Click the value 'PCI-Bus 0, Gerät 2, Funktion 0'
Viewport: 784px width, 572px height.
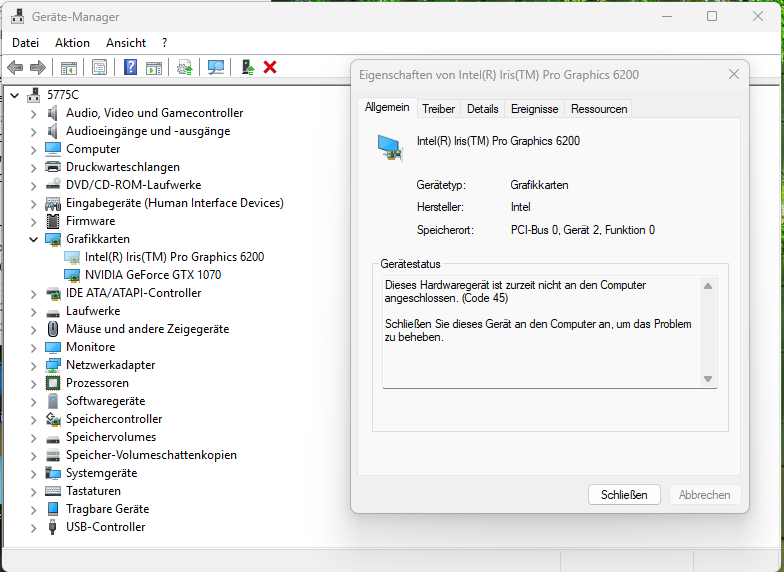pos(582,230)
